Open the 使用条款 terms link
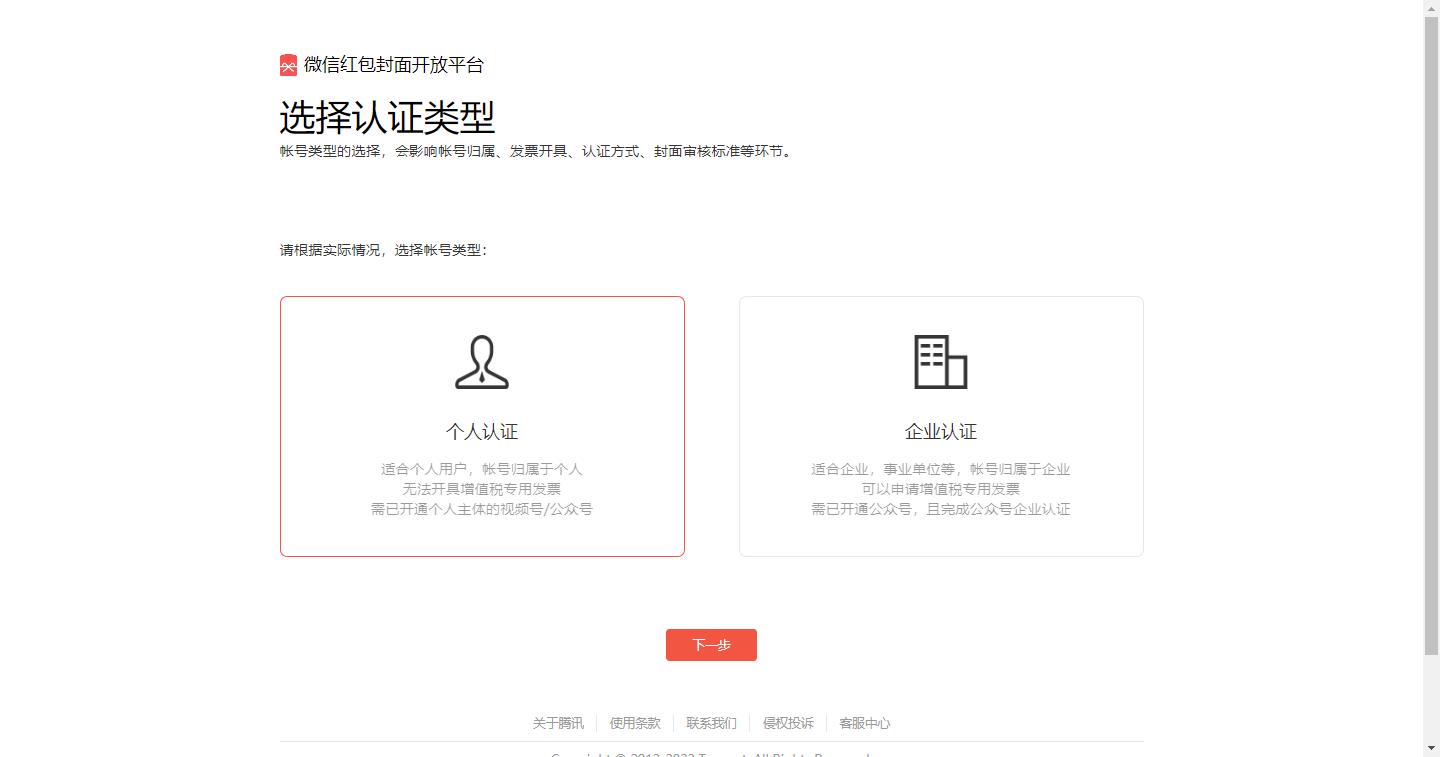This screenshot has width=1440, height=757. 633,723
